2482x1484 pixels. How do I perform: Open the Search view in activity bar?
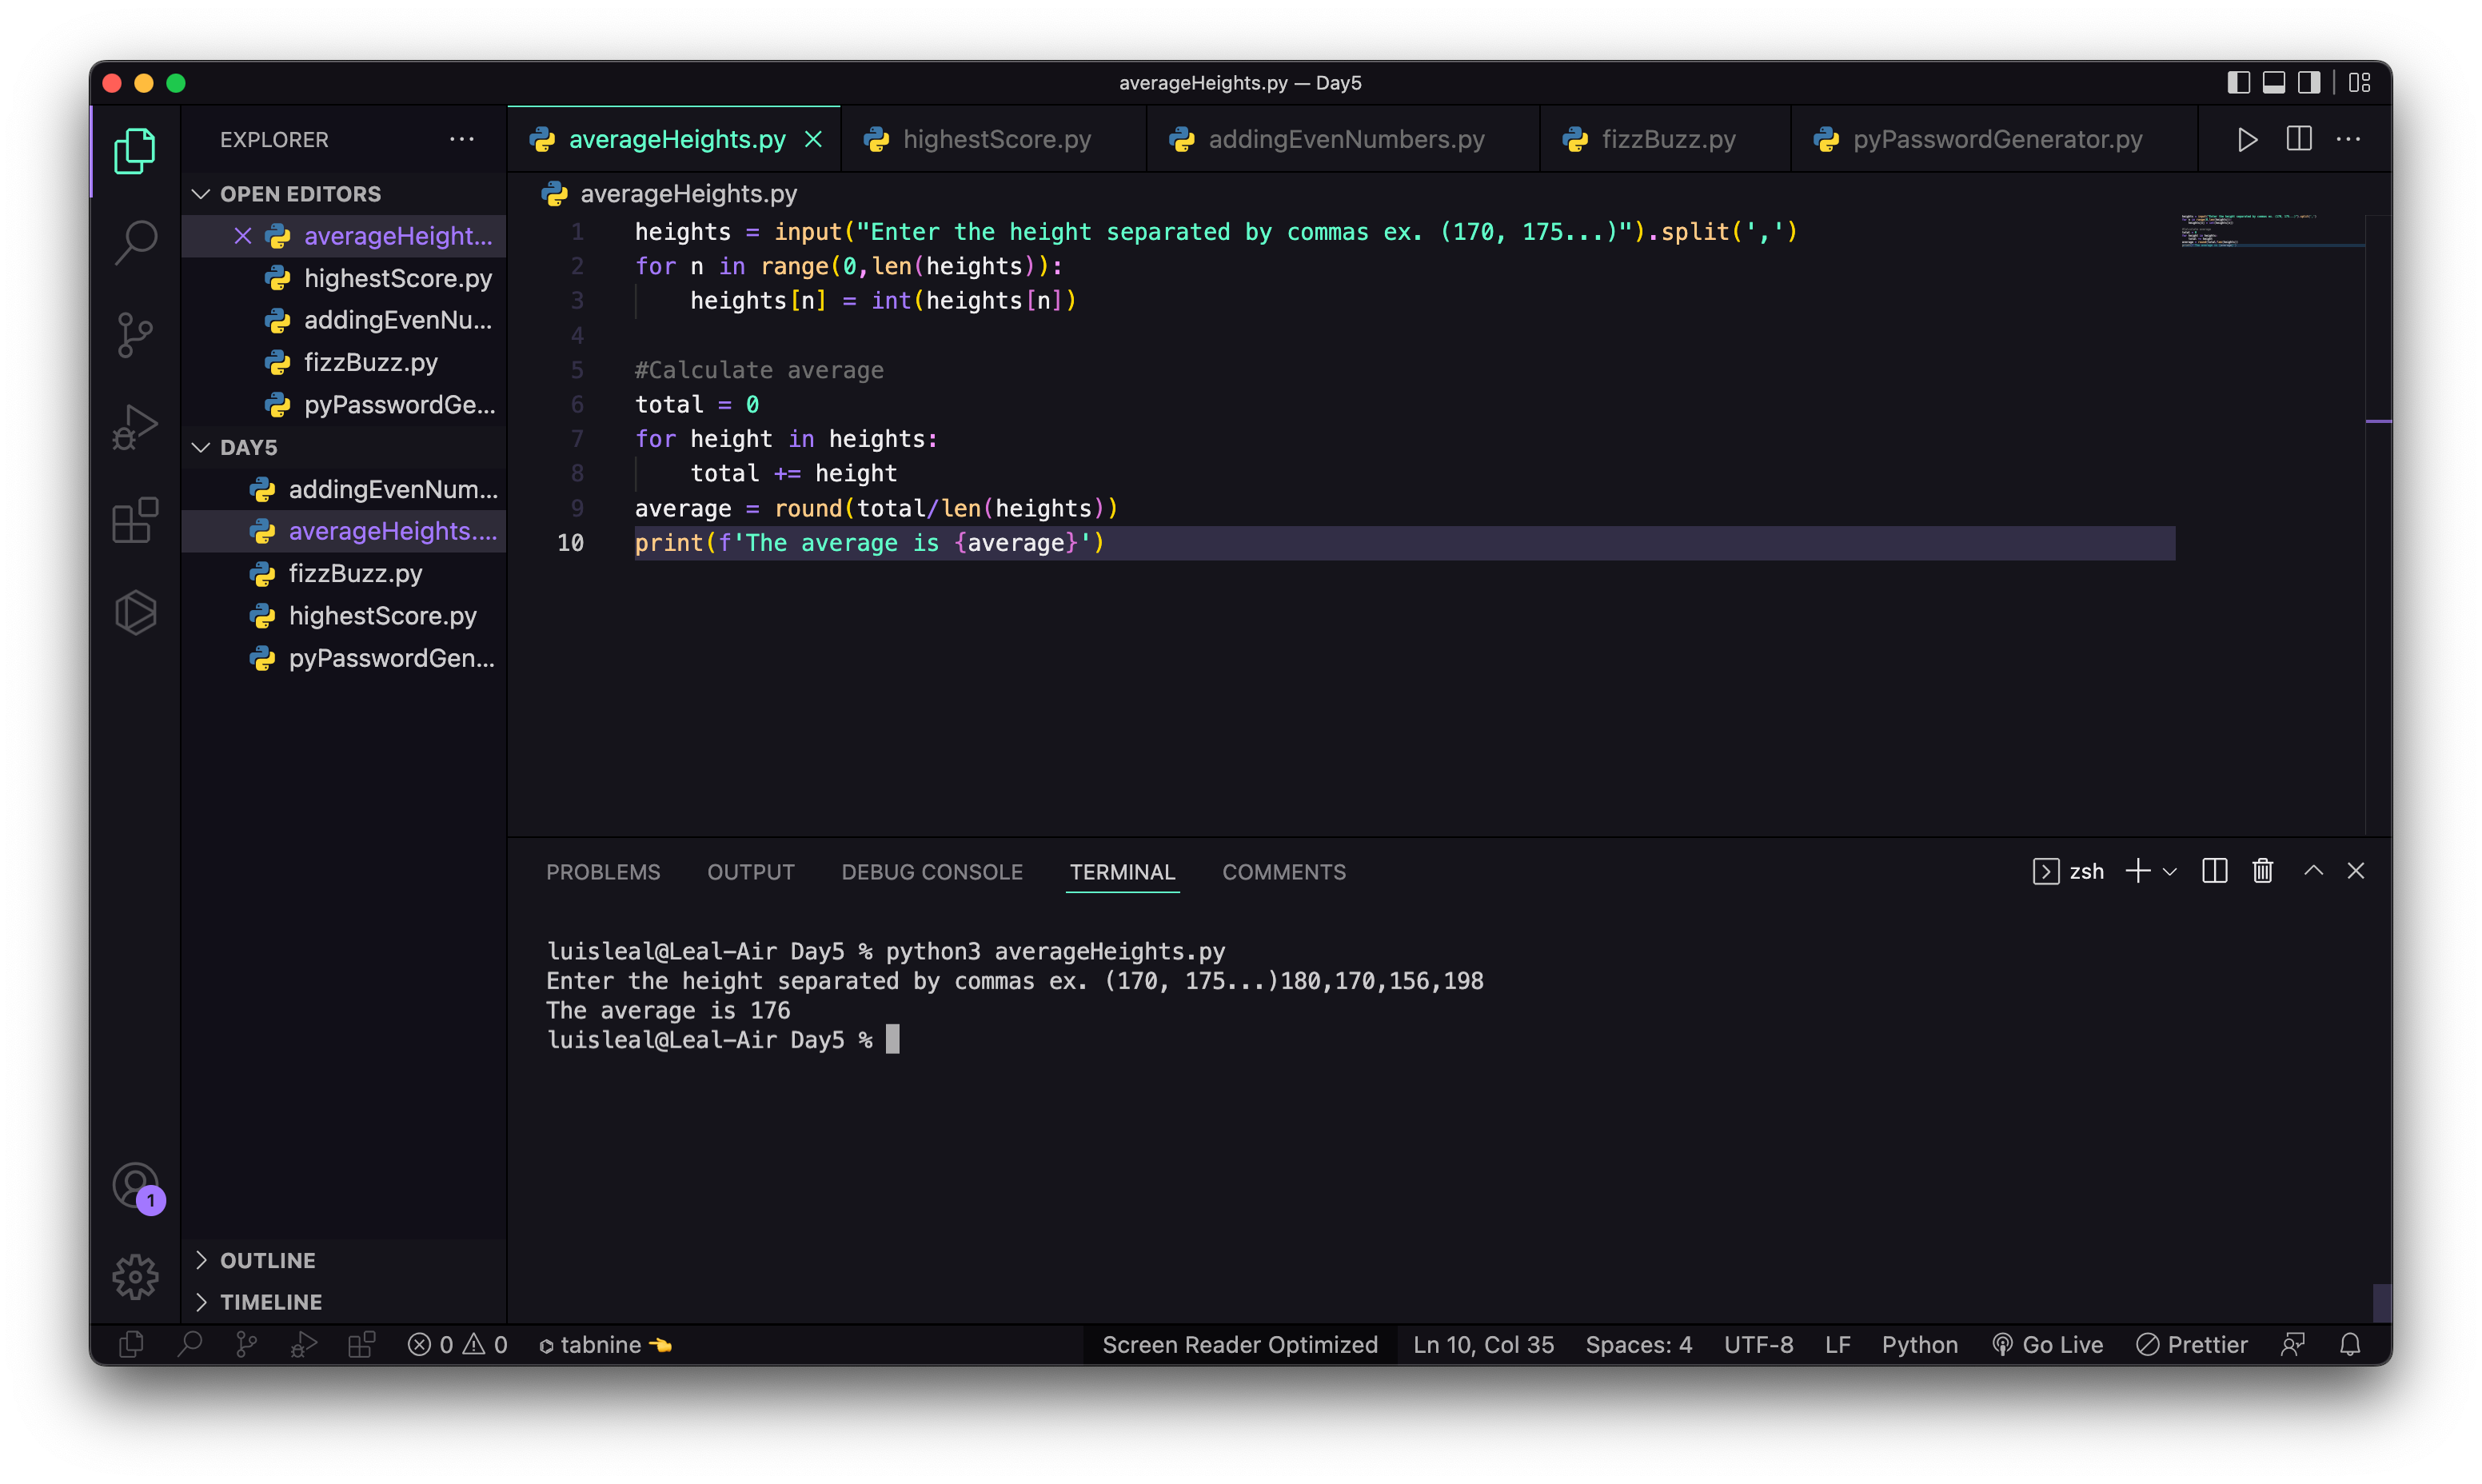coord(135,241)
